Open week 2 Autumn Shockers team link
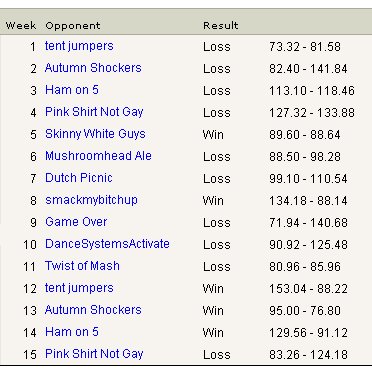Viewport: 372px width, 373px height. click(x=93, y=68)
